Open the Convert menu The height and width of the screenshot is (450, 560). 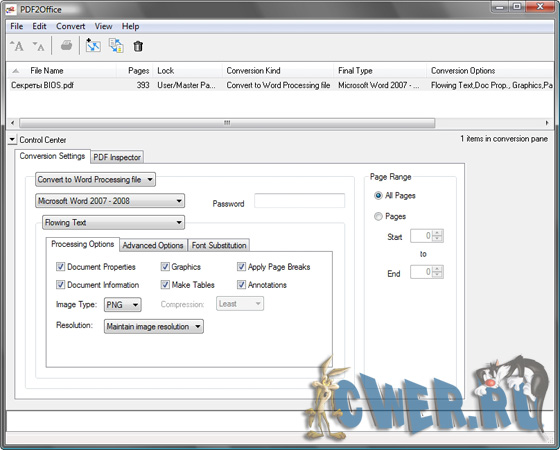70,26
